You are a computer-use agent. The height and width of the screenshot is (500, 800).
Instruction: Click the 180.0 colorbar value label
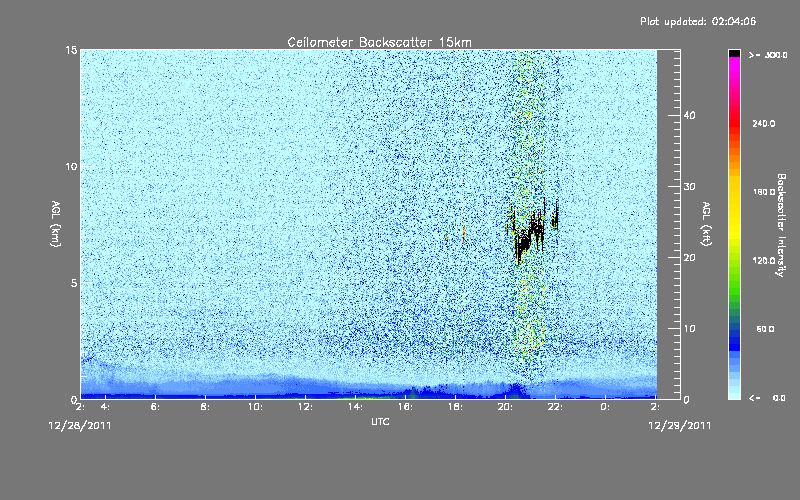764,192
